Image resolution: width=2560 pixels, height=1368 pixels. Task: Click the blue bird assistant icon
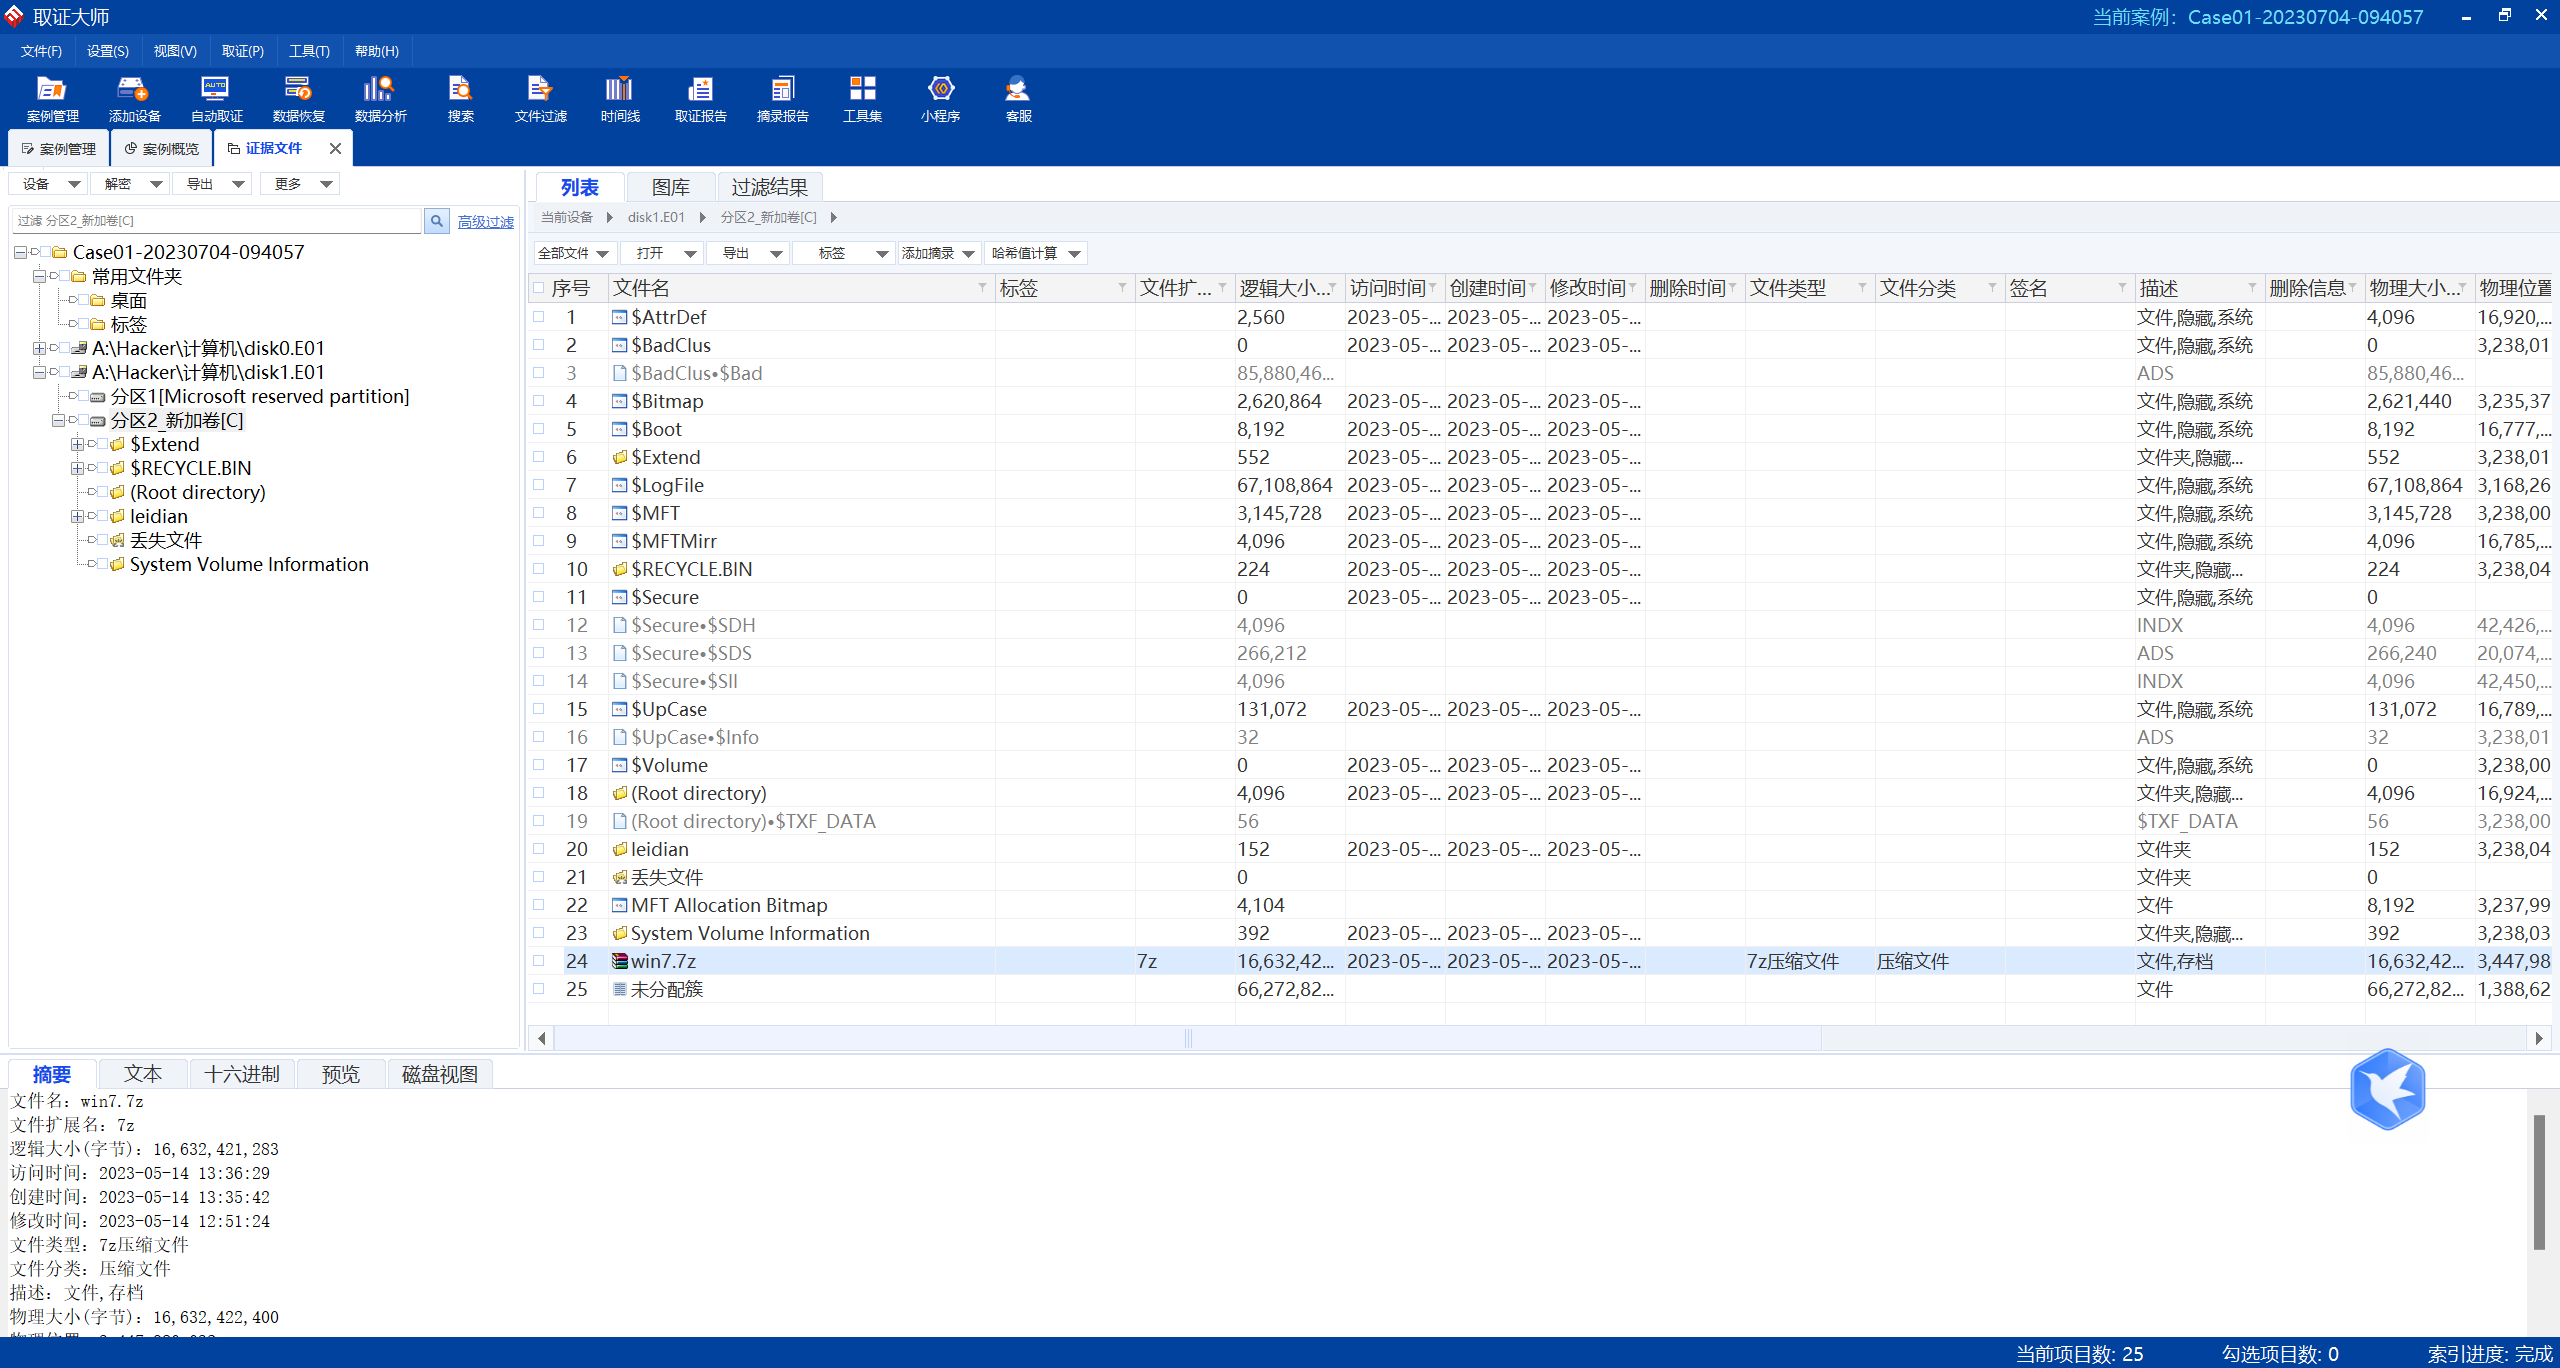click(x=2387, y=1089)
